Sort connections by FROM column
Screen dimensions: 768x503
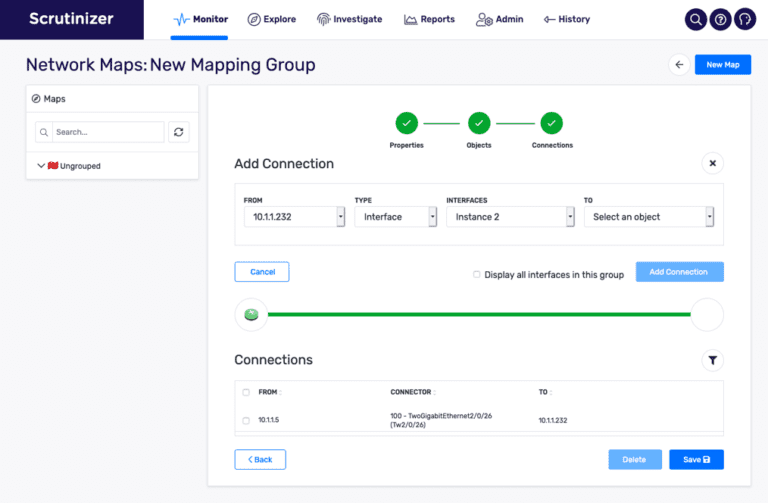coord(270,392)
